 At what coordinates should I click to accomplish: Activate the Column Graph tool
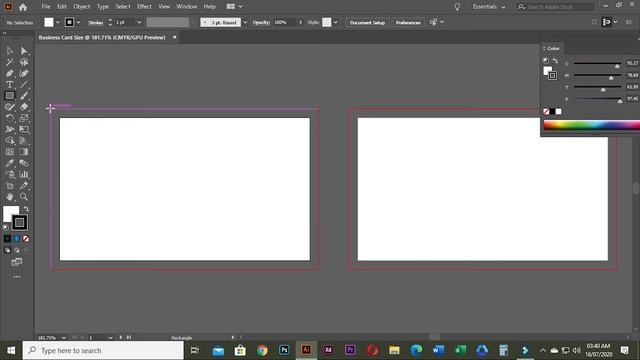click(x=24, y=174)
